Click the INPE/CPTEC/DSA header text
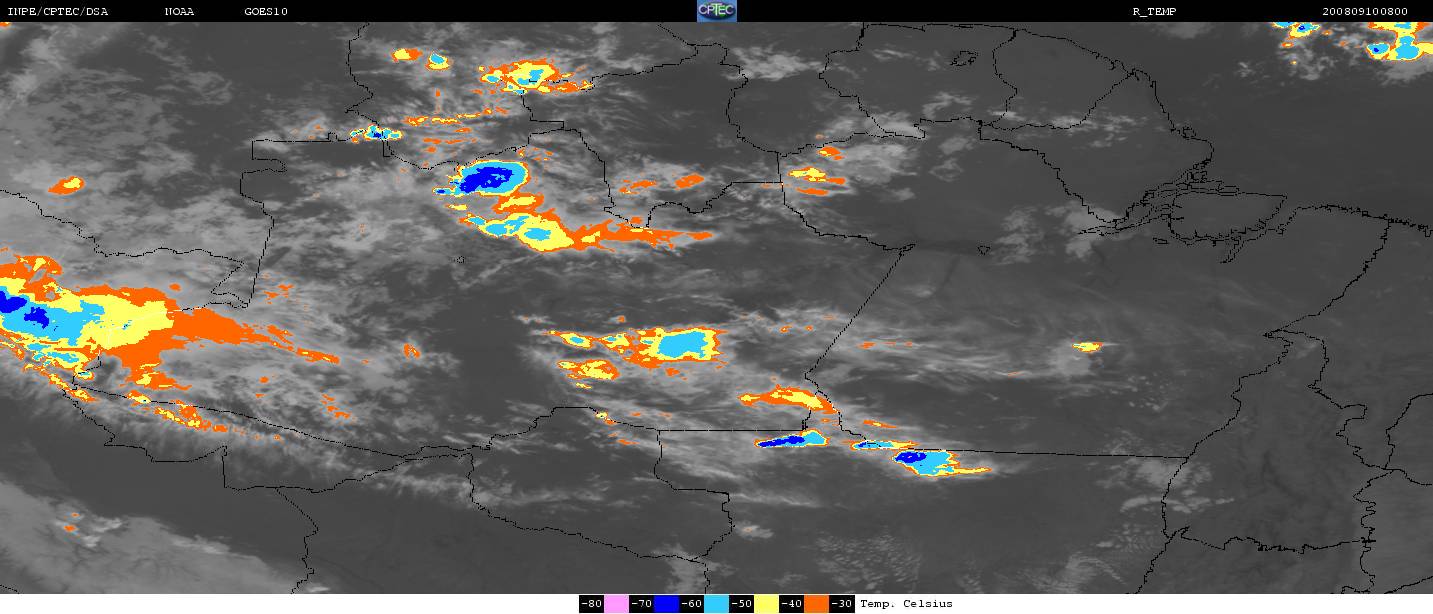The height and width of the screenshot is (614, 1433). pos(57,11)
